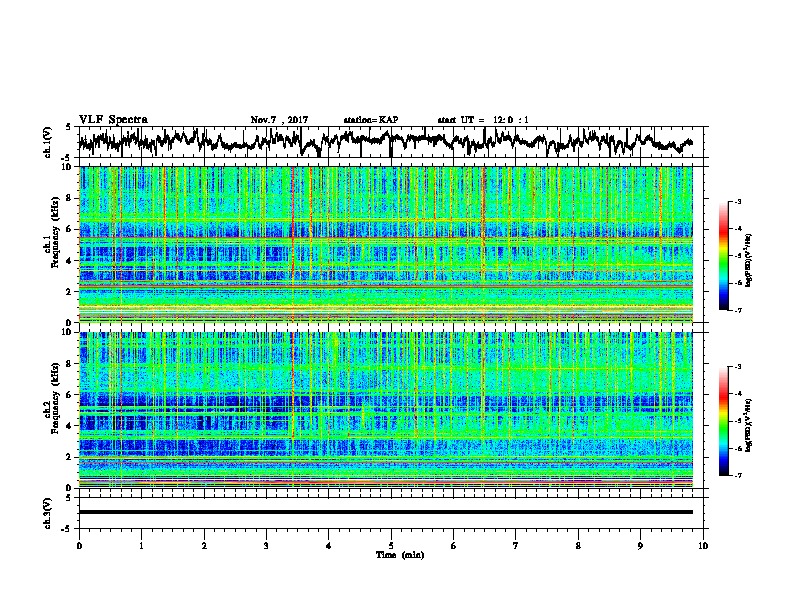Image resolution: width=792 pixels, height=612 pixels.
Task: Click the ch.1 'Frequency (kHz)' axis label
Action: pos(55,233)
